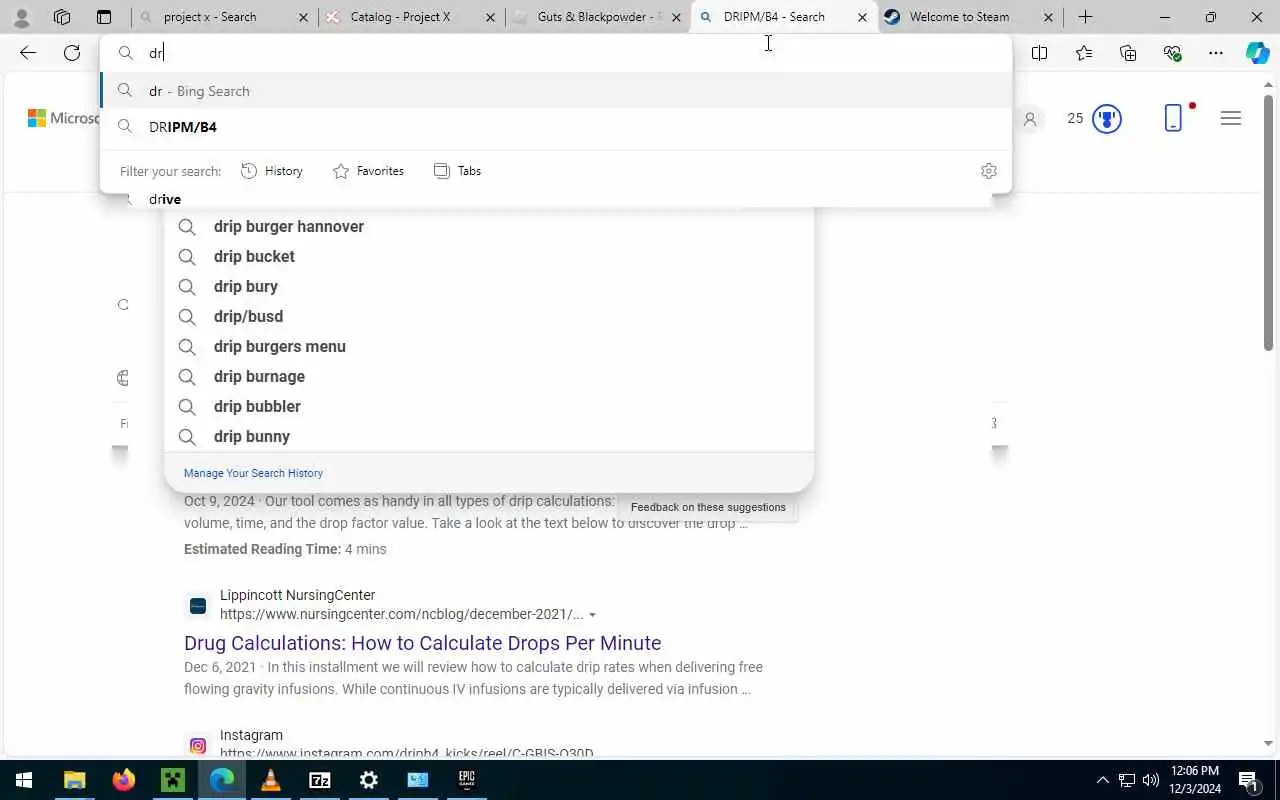
Task: Click the Instagram result site name
Action: point(251,735)
